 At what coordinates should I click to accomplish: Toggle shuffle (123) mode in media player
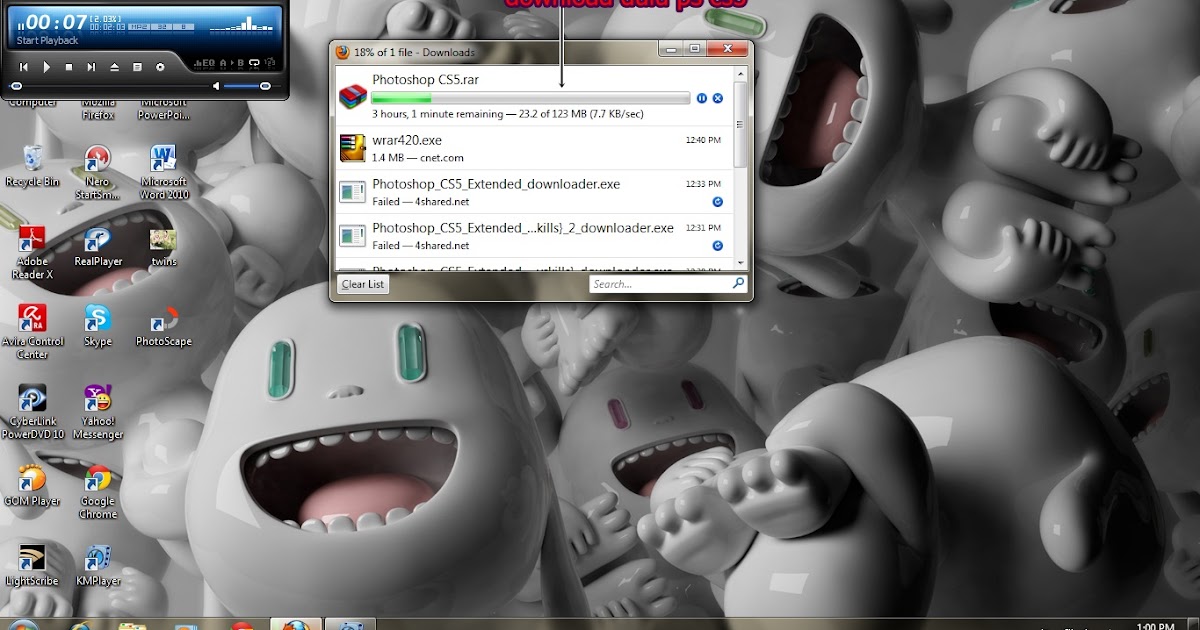pyautogui.click(x=270, y=62)
